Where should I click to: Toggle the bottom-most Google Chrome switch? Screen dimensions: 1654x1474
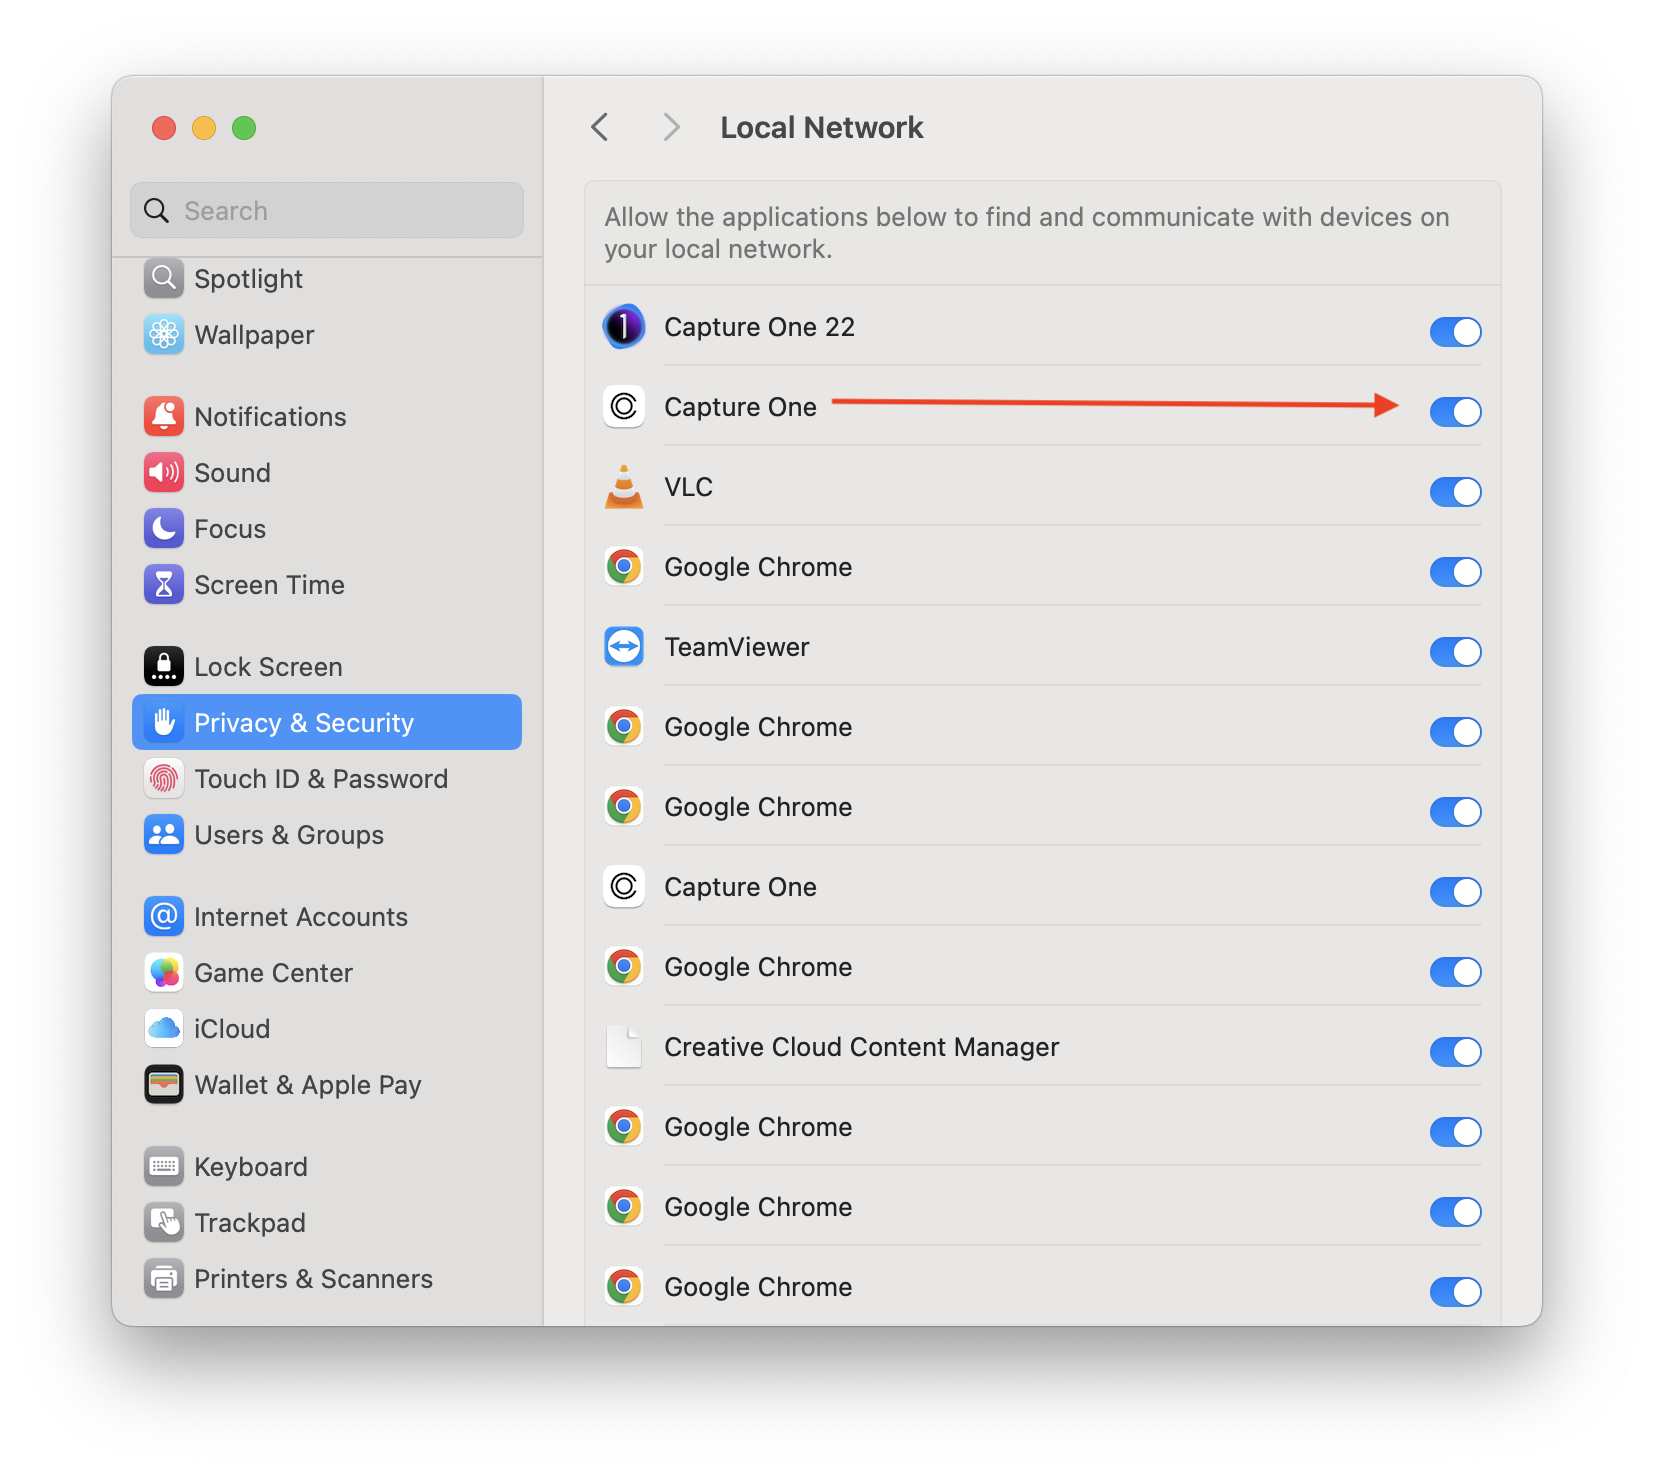[x=1455, y=1291]
